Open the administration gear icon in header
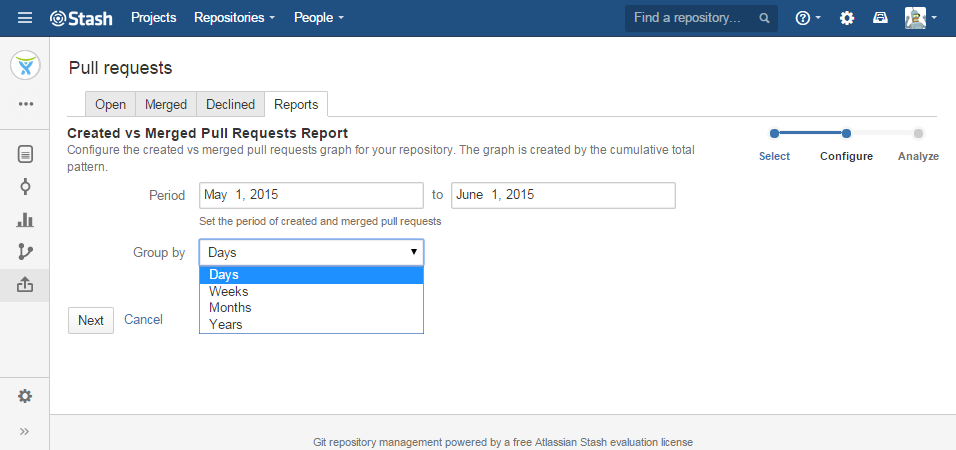 coord(847,18)
